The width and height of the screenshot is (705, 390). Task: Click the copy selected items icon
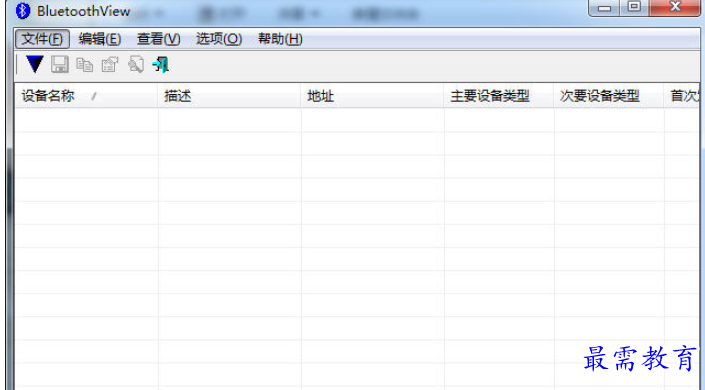pos(84,65)
